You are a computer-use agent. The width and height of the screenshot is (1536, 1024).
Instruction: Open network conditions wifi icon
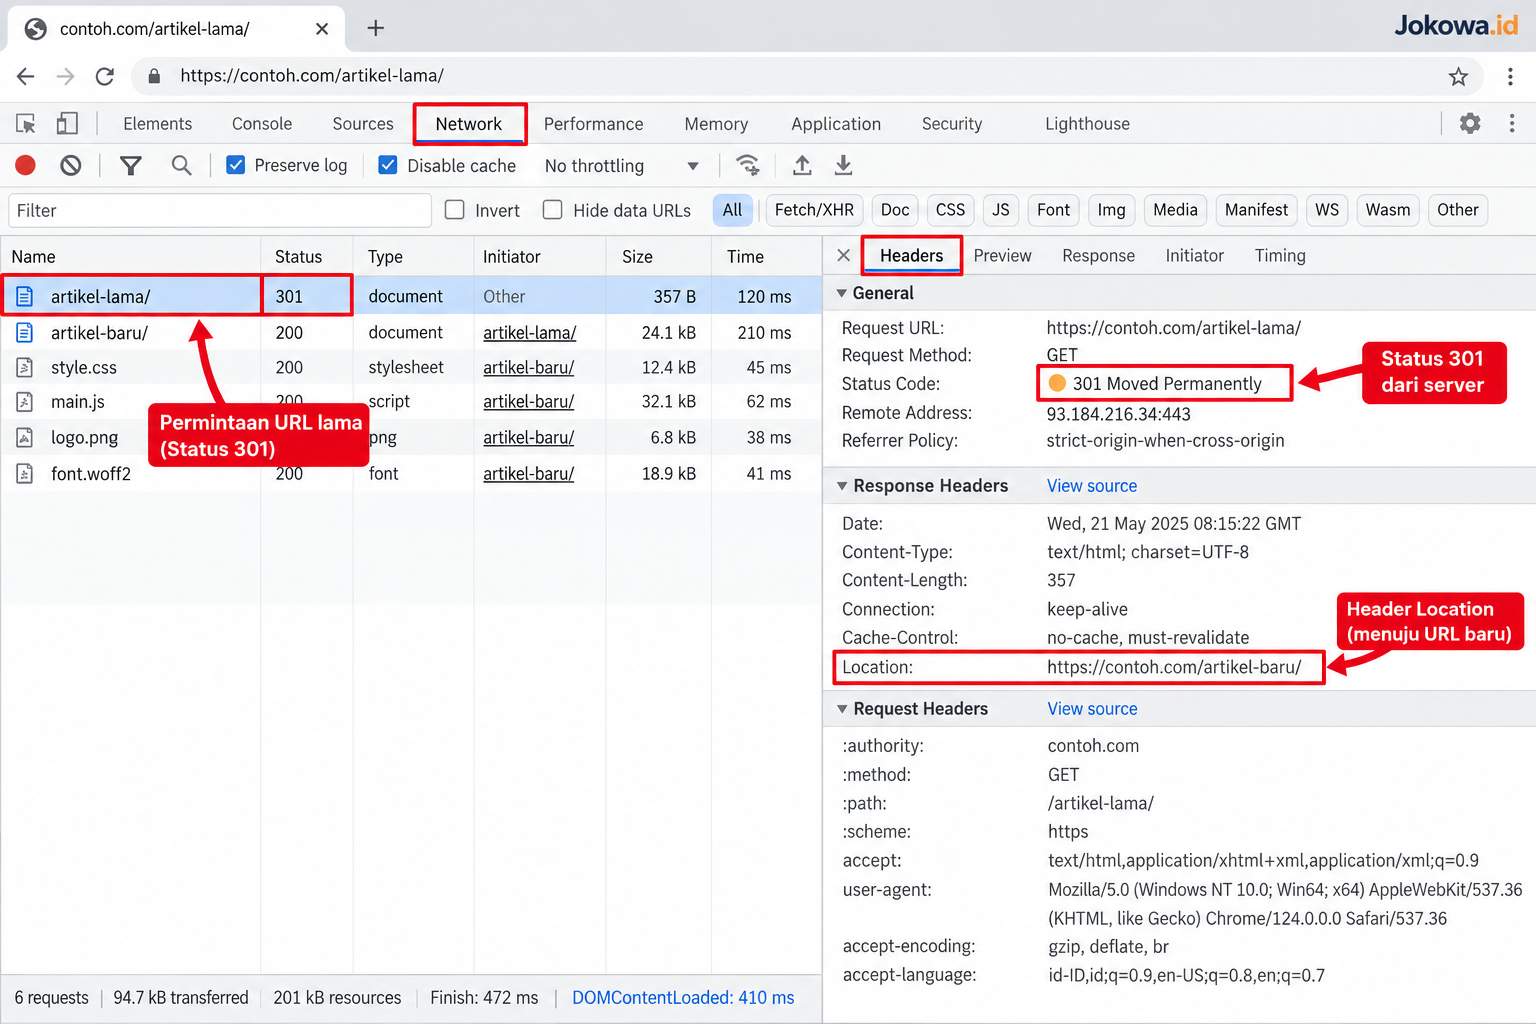coord(747,165)
